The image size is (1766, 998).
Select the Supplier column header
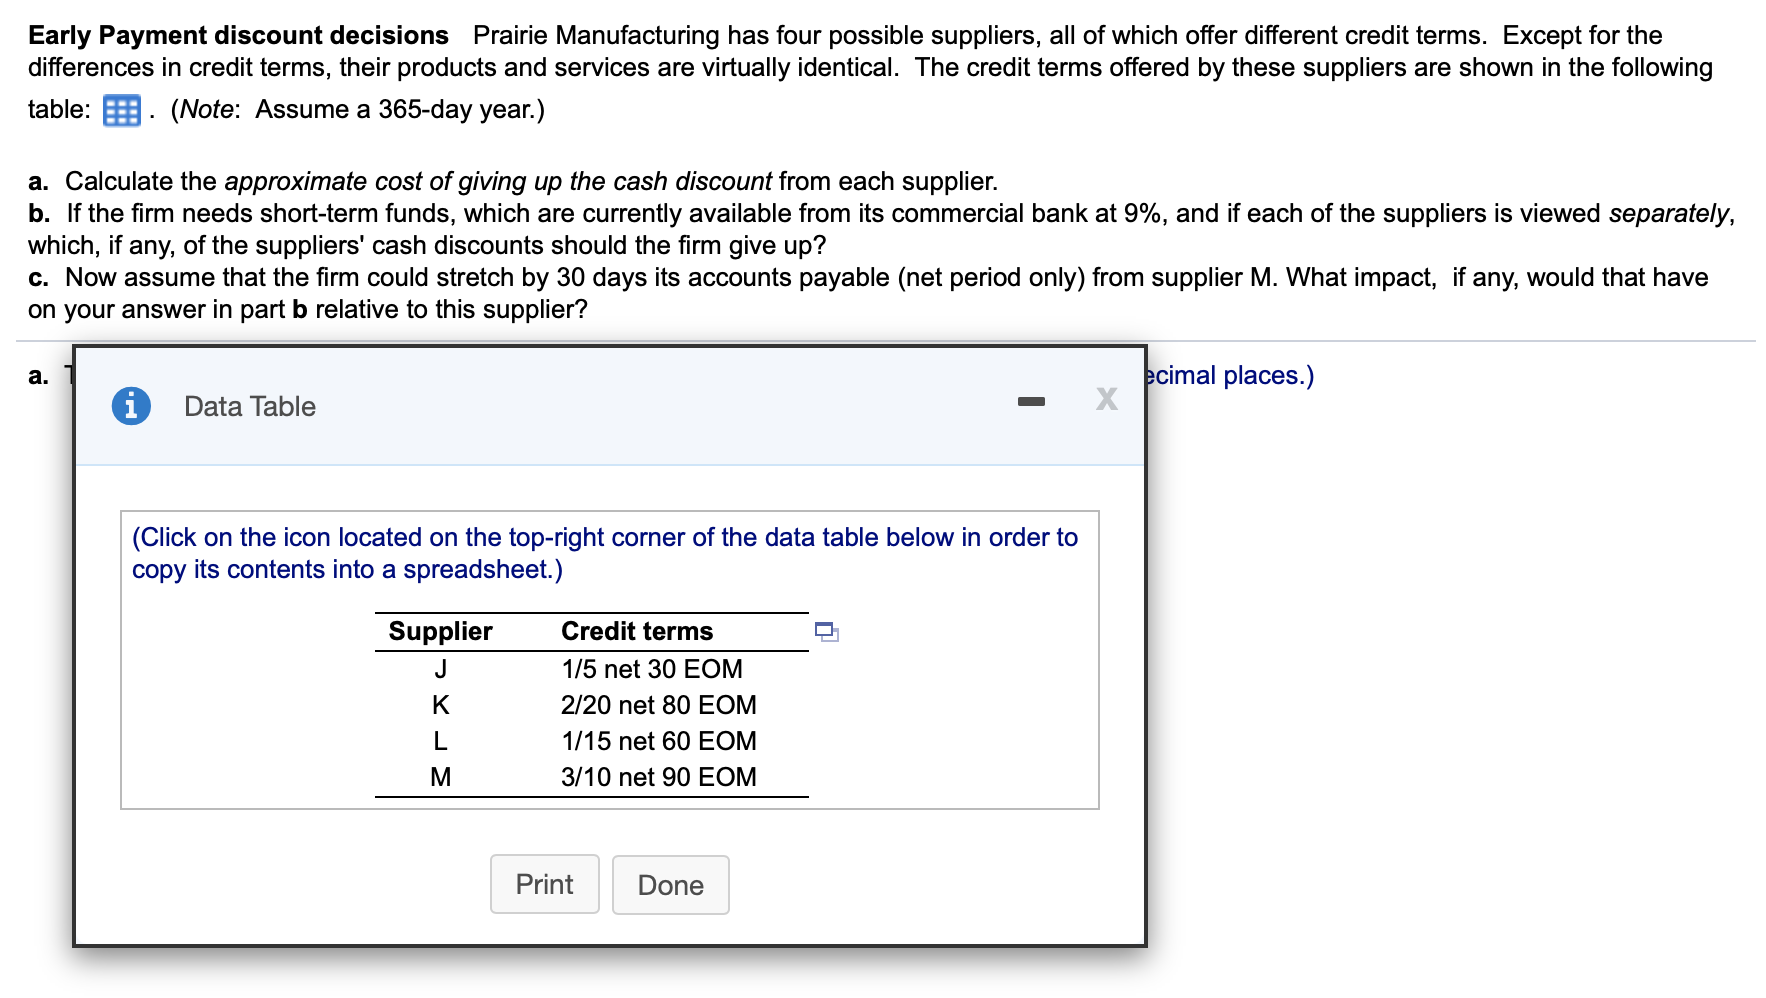coord(441,631)
